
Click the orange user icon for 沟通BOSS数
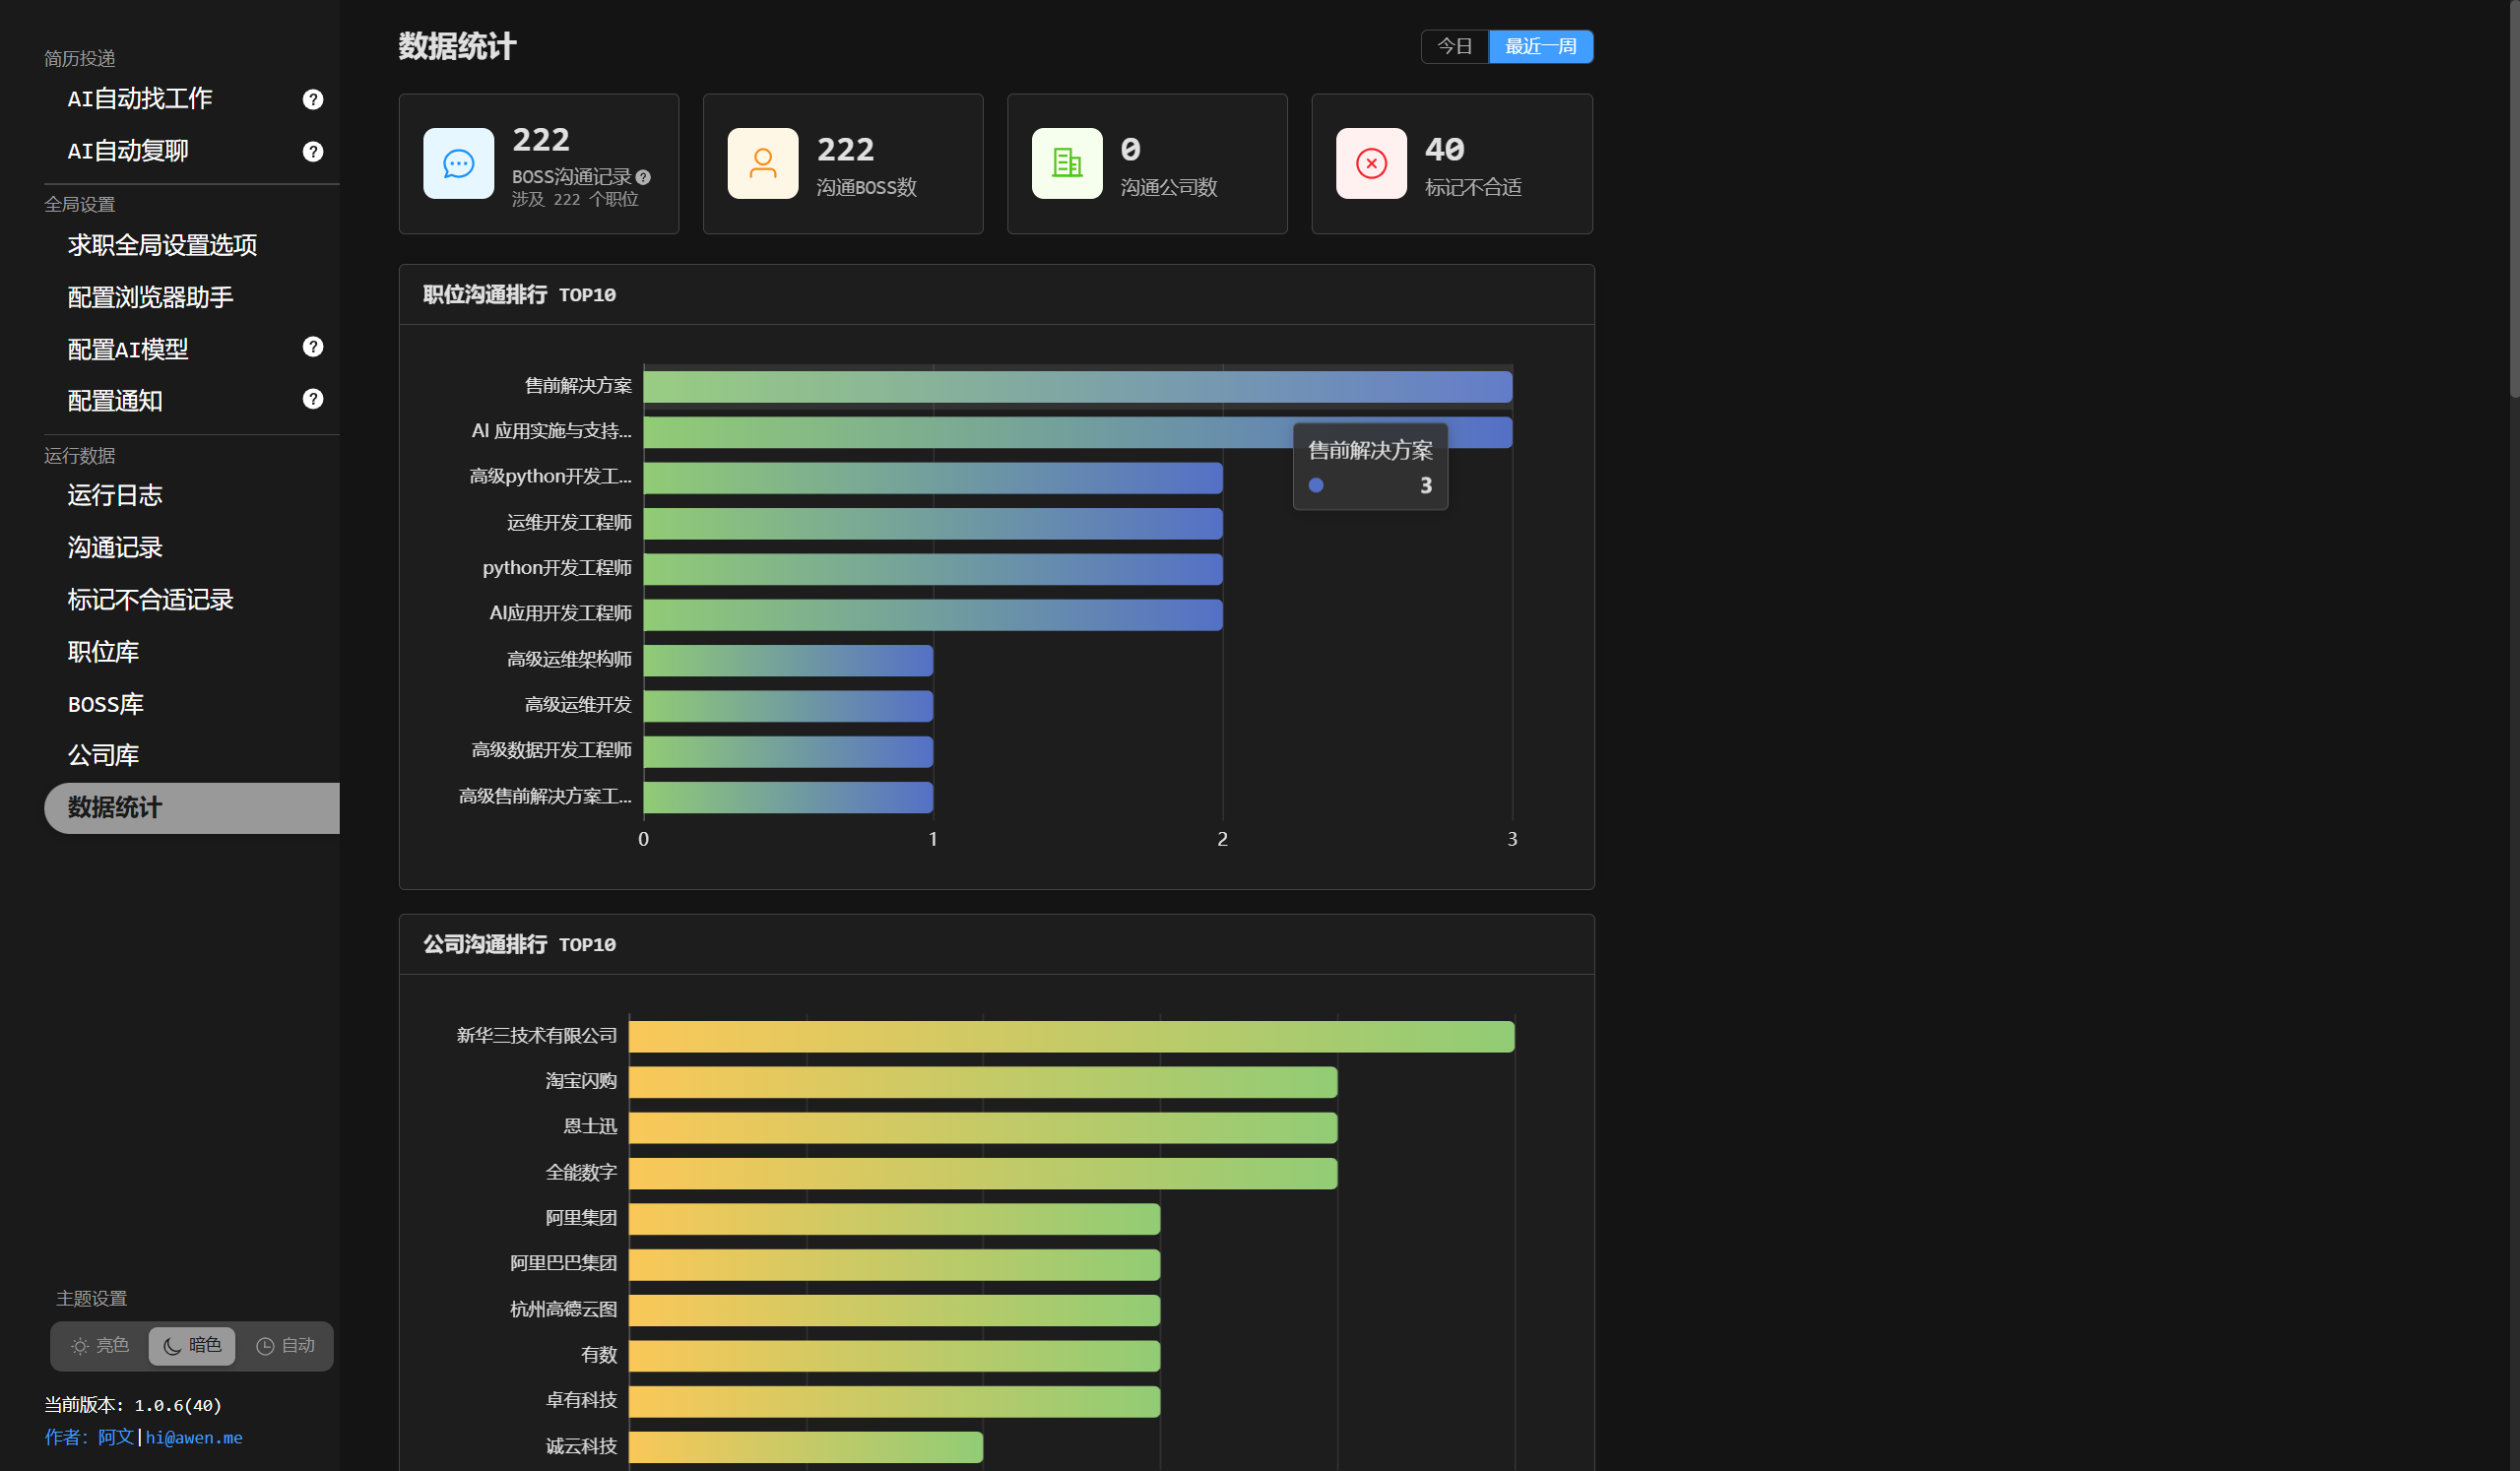pos(762,163)
